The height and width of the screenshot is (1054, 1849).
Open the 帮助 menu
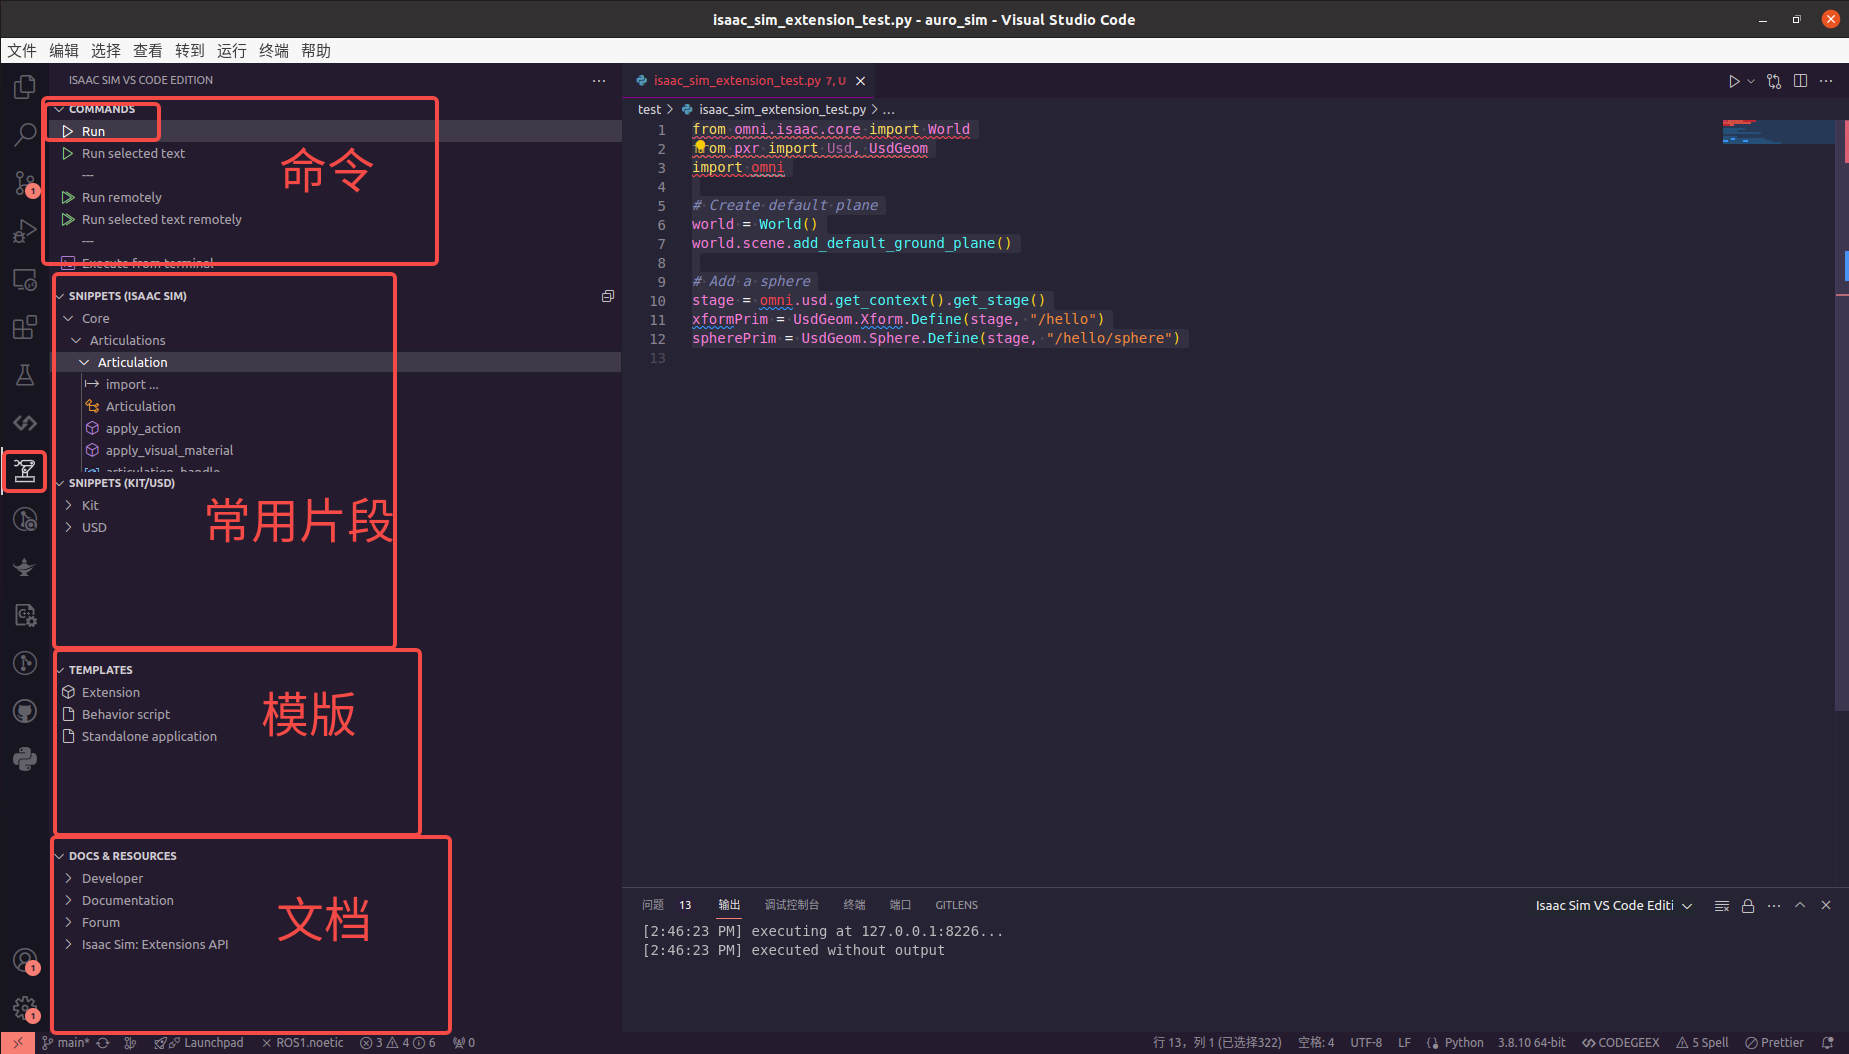click(x=316, y=51)
